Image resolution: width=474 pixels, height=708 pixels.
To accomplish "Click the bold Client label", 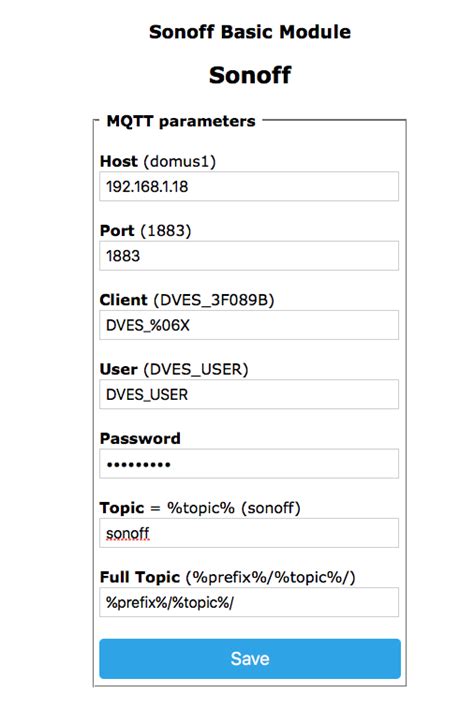I will pyautogui.click(x=124, y=300).
